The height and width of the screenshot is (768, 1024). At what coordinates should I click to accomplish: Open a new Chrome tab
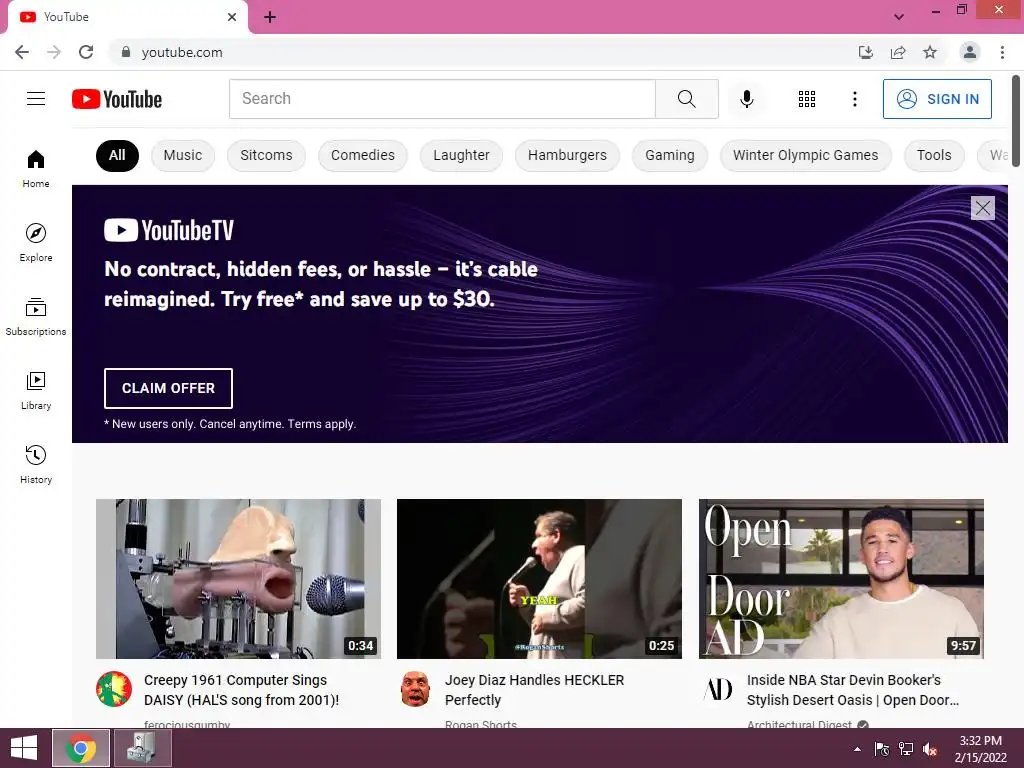point(270,17)
